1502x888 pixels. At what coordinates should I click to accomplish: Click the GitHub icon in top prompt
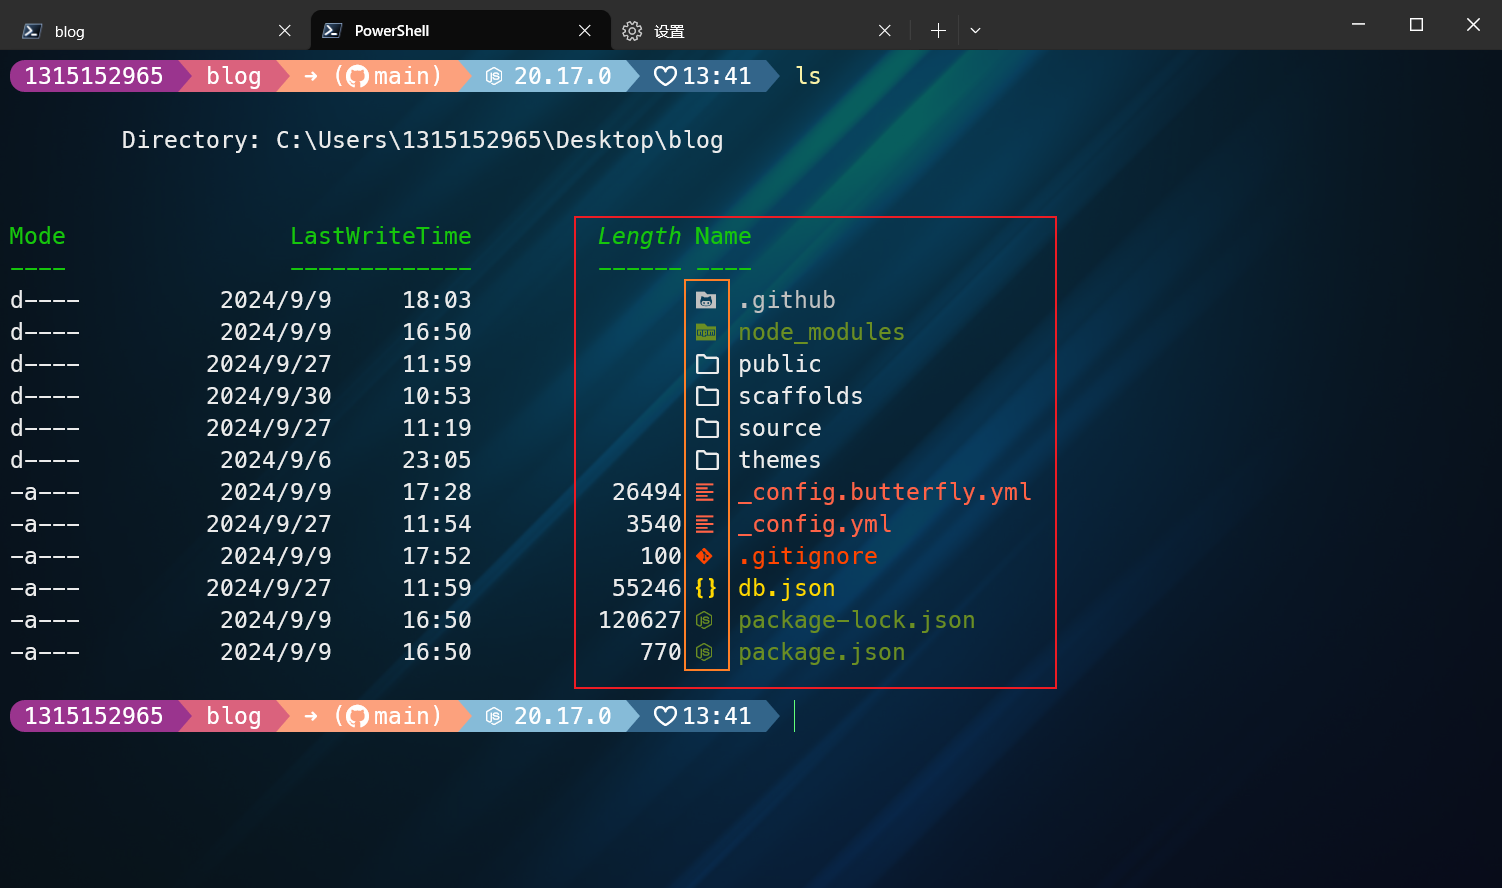(x=357, y=76)
